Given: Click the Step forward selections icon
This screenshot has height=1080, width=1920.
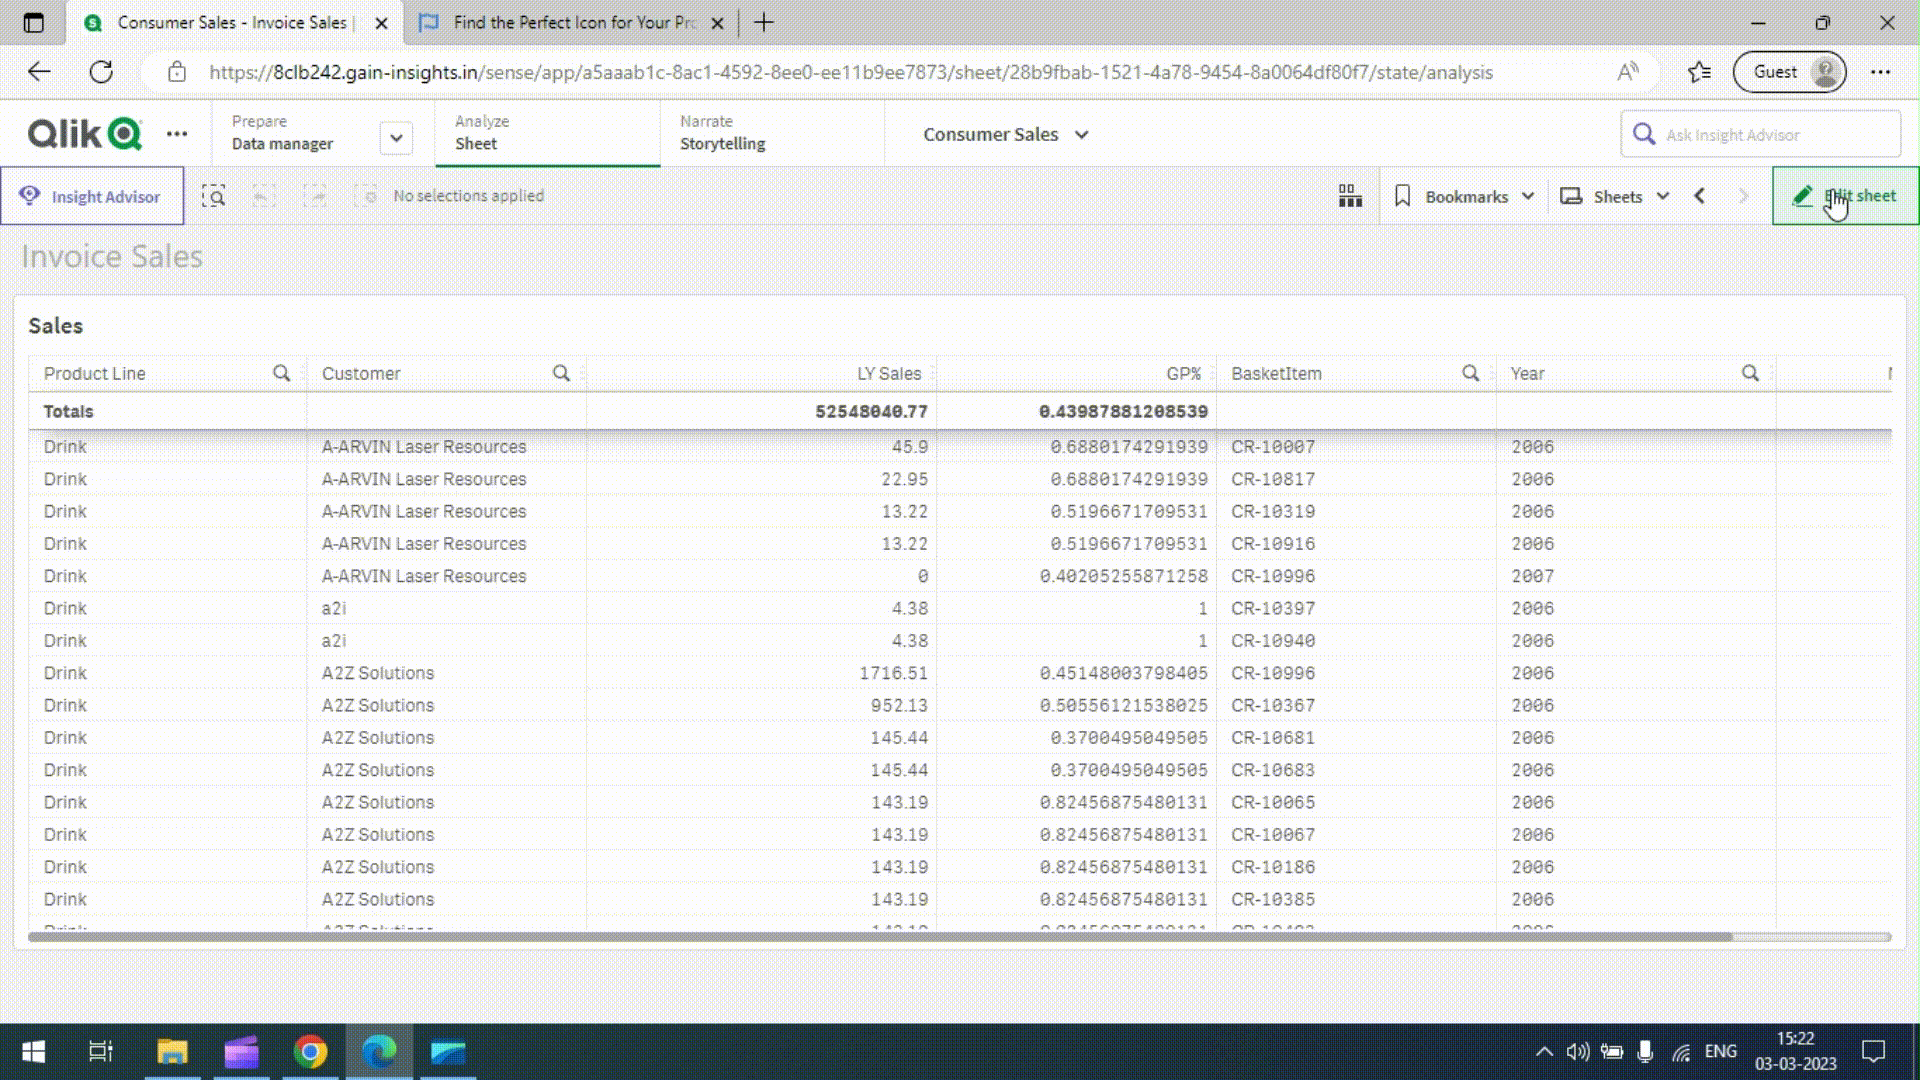Looking at the screenshot, I should point(315,196).
